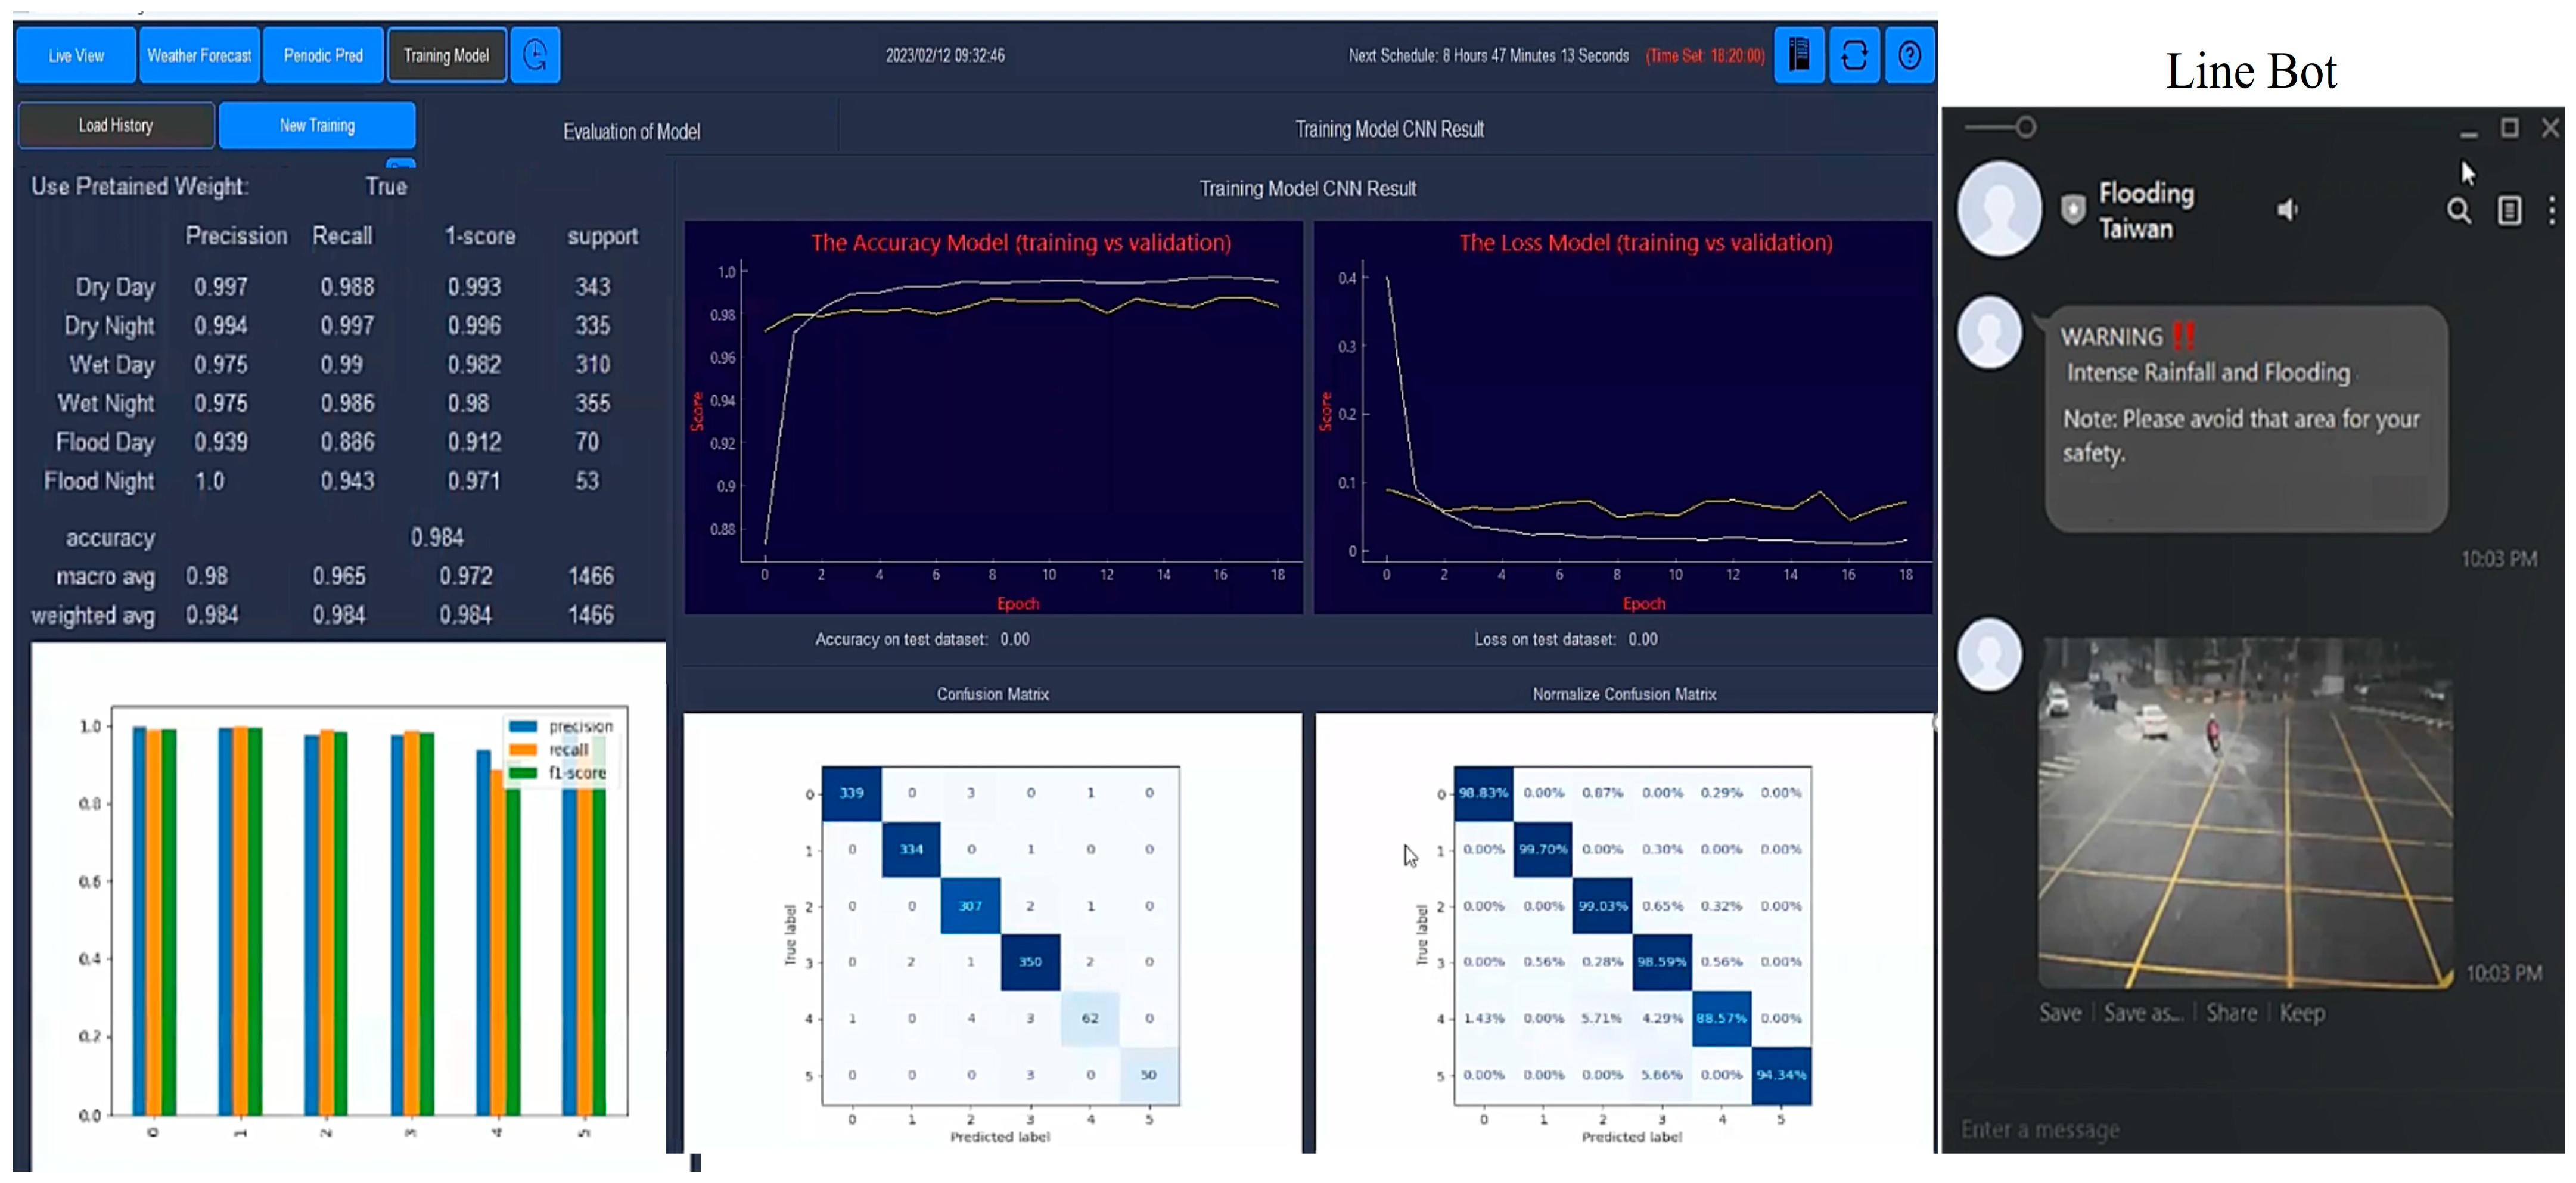Image resolution: width=2576 pixels, height=1183 pixels.
Task: Click the sender avatar beside the WARNING message
Action: pyautogui.click(x=1989, y=332)
